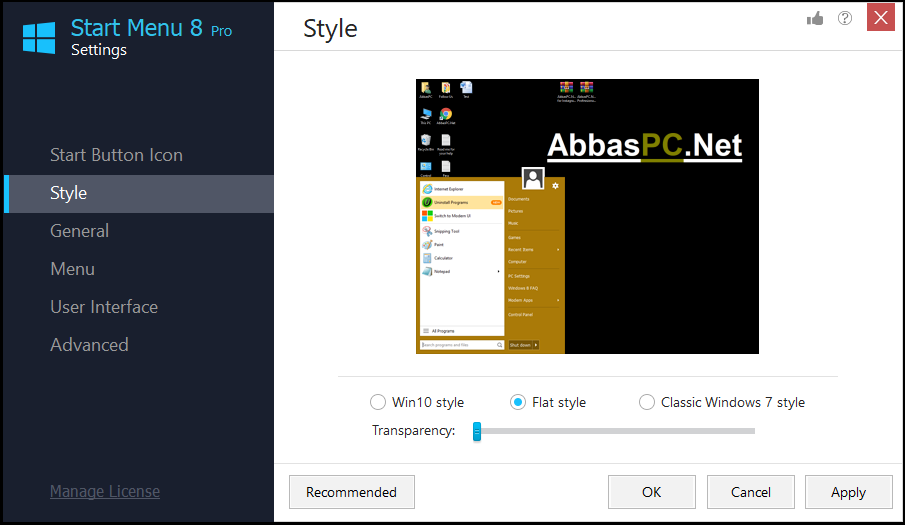Close the settings window with red X
The width and height of the screenshot is (905, 525).
click(x=881, y=17)
